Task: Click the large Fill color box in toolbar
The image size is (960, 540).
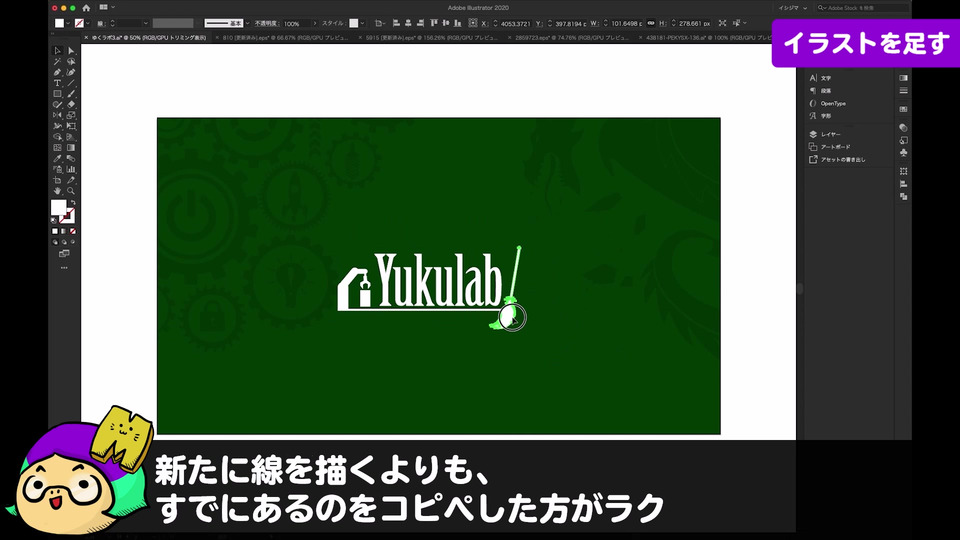Action: pyautogui.click(x=58, y=208)
